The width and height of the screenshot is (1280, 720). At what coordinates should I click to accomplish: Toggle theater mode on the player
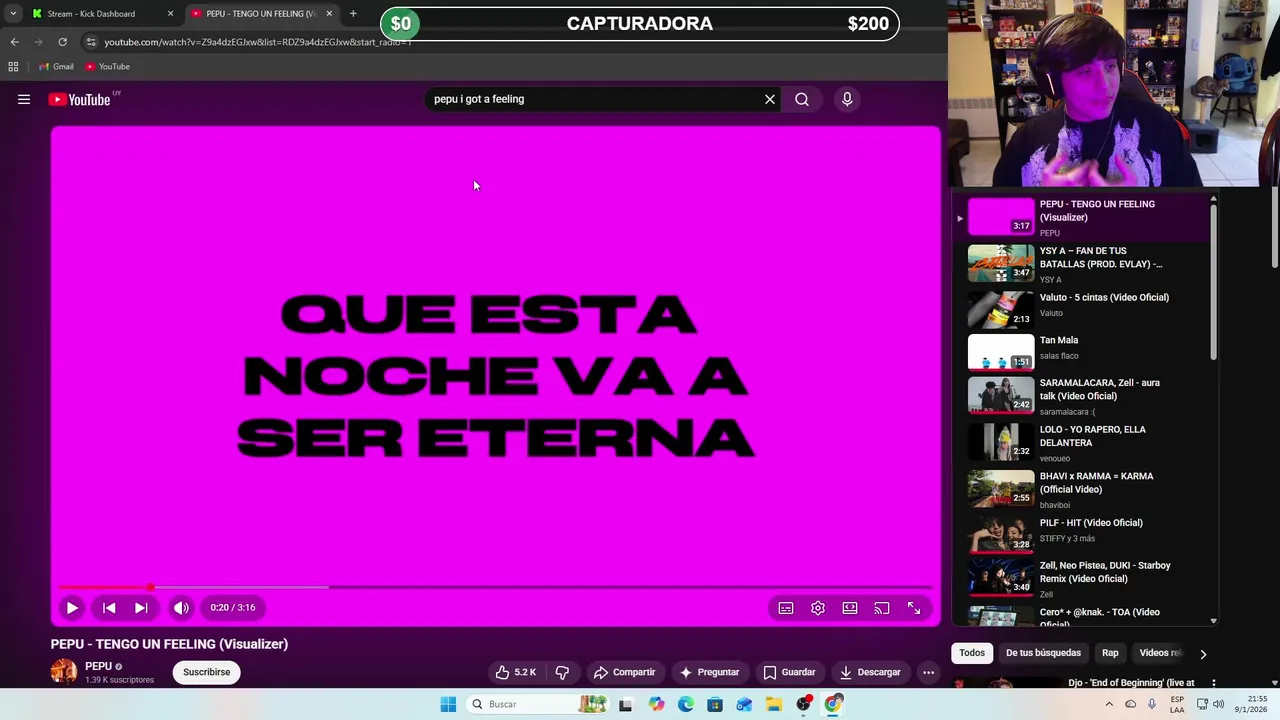[x=850, y=607]
